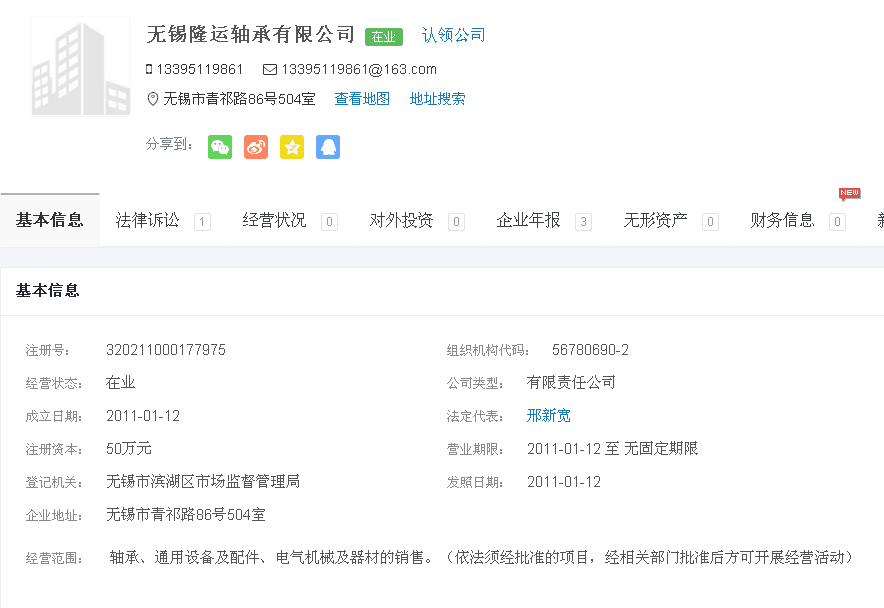Switch to the 法律诉讼 tab
This screenshot has height=608, width=884.
click(148, 221)
